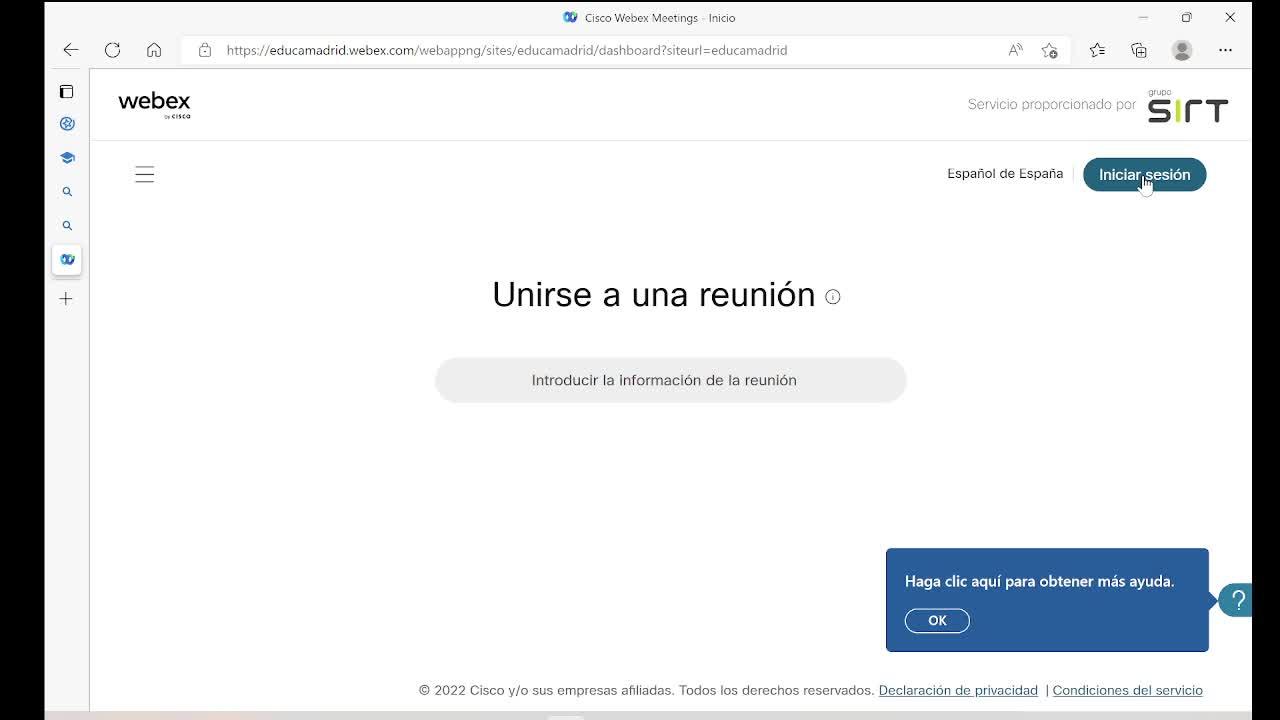Viewport: 1280px width, 720px height.
Task: Click the Servicio proporcionado por text
Action: click(x=1052, y=105)
